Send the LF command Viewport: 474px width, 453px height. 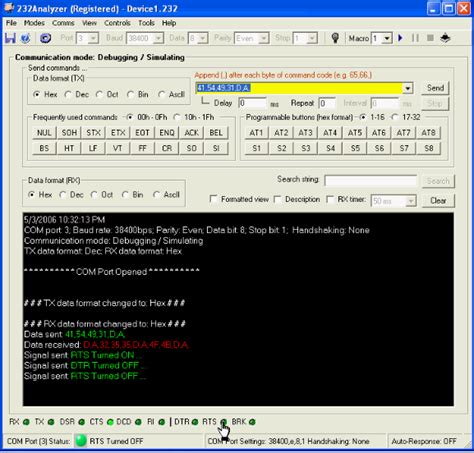(93, 148)
